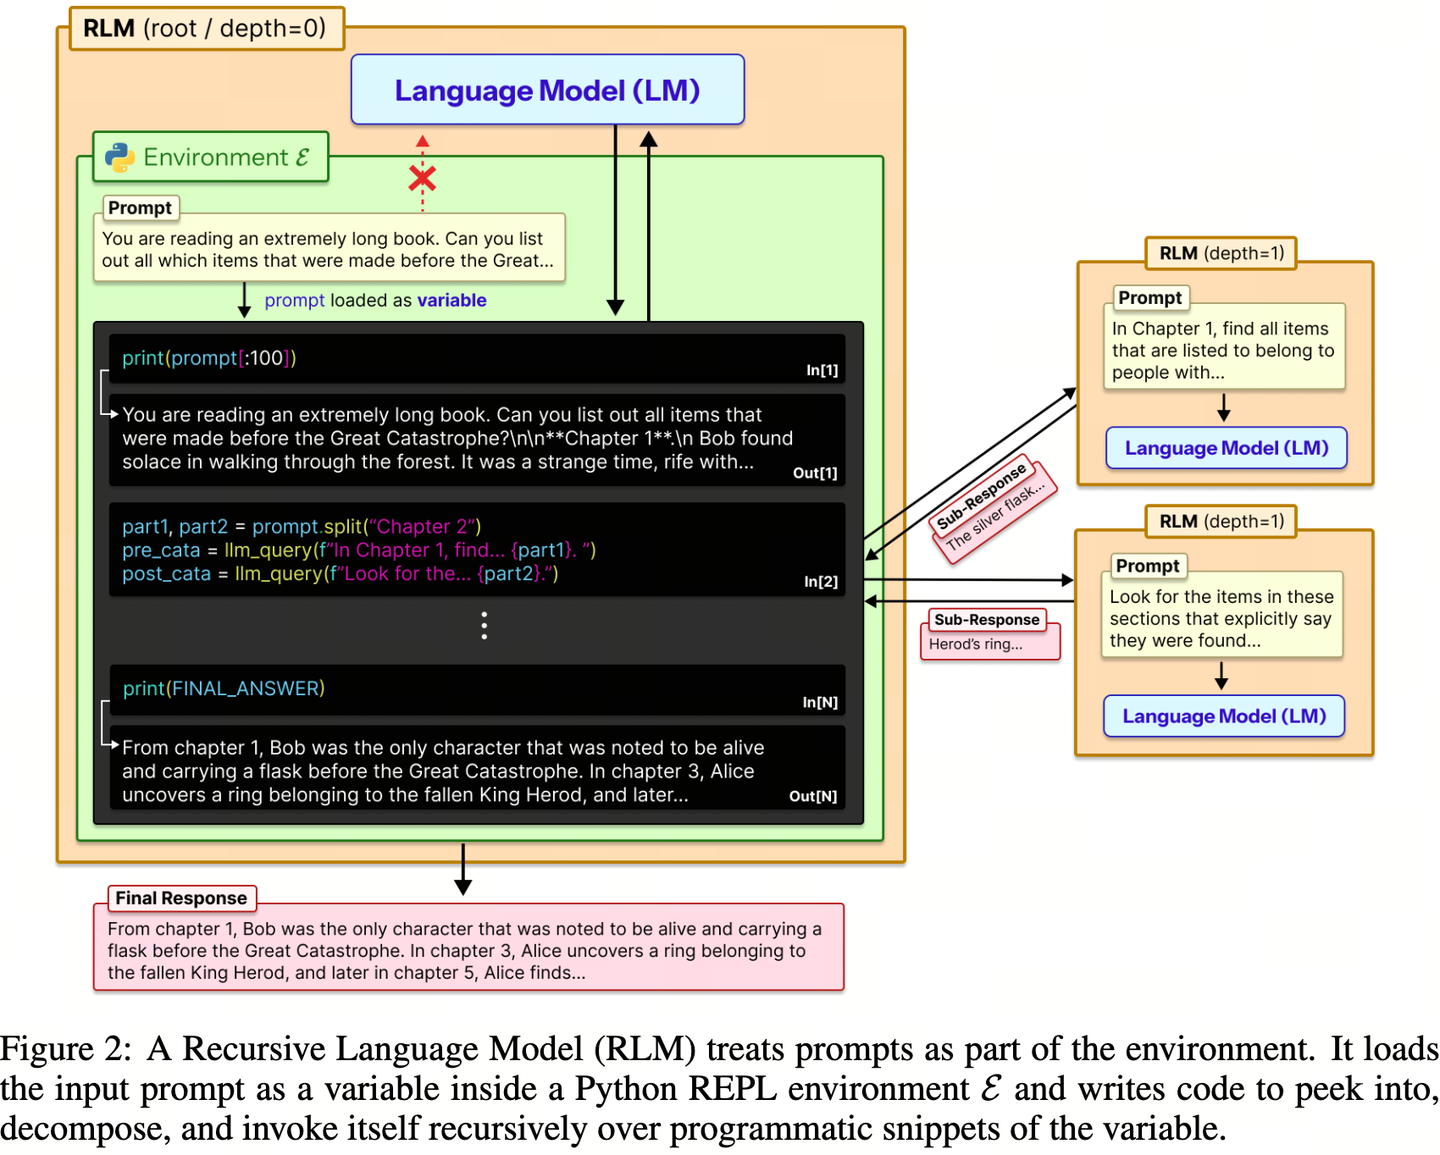This screenshot has width=1440, height=1155.
Task: Toggle the 'prompt loaded as variable' label
Action: click(x=375, y=300)
